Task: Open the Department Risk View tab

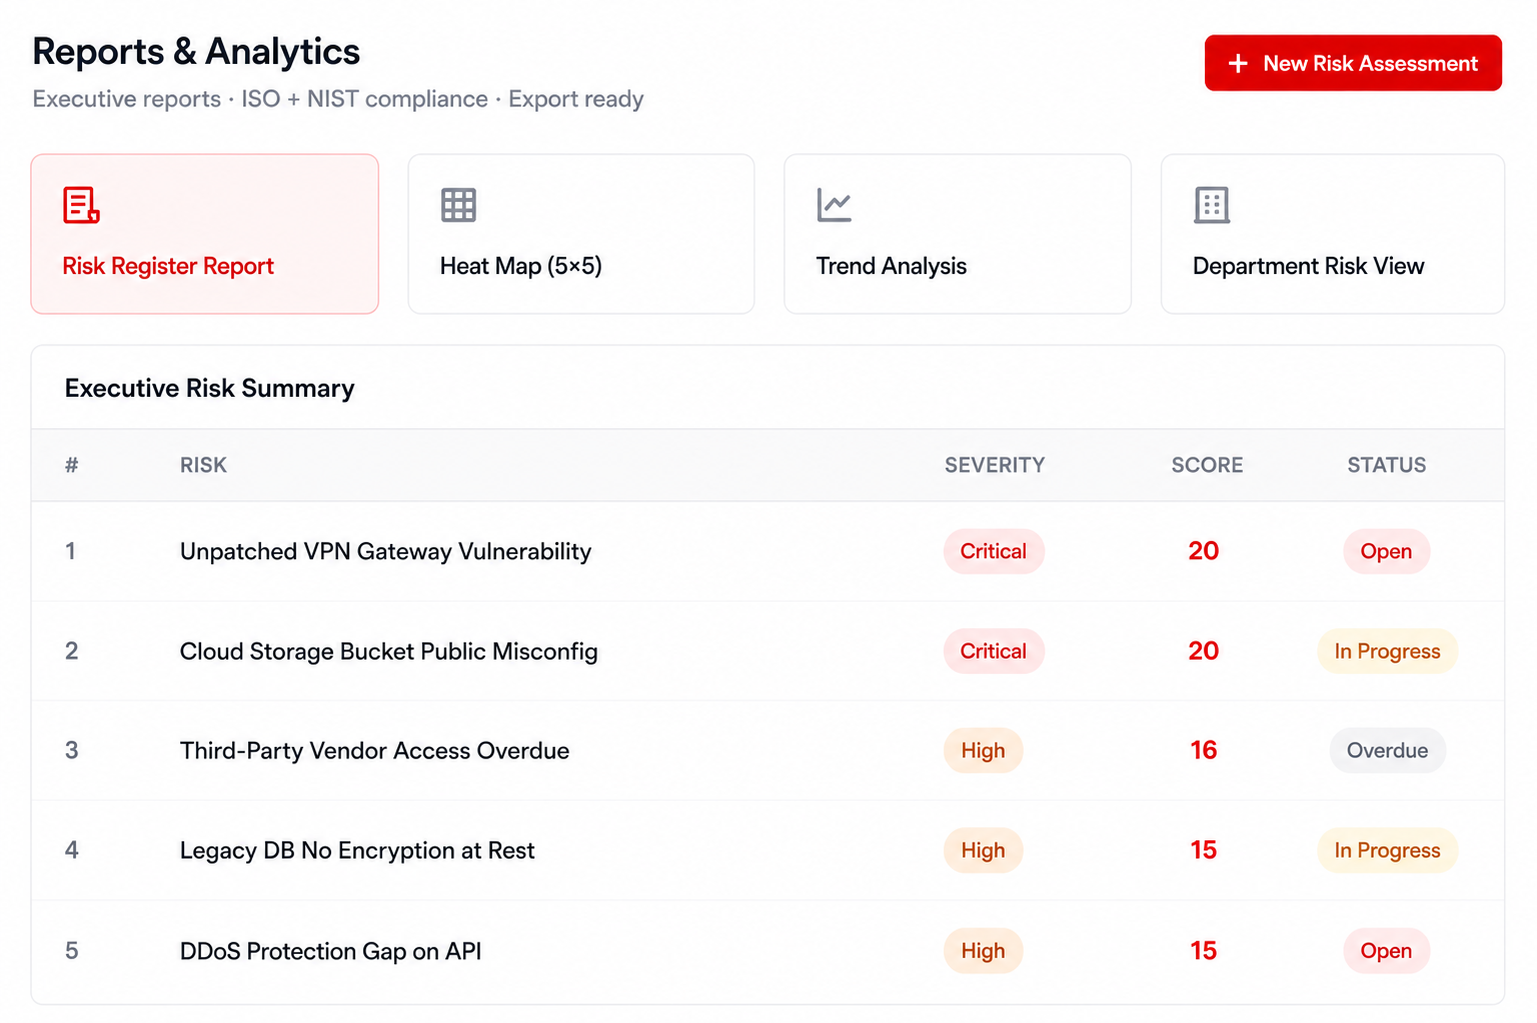Action: tap(1333, 234)
